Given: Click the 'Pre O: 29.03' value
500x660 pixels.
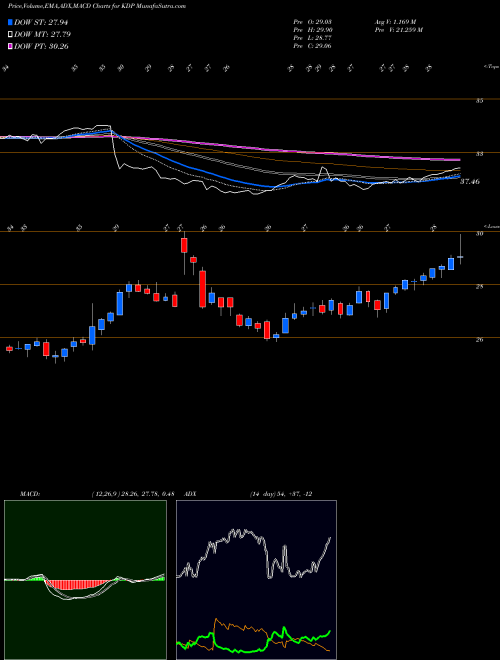Looking at the screenshot, I should (x=312, y=21).
